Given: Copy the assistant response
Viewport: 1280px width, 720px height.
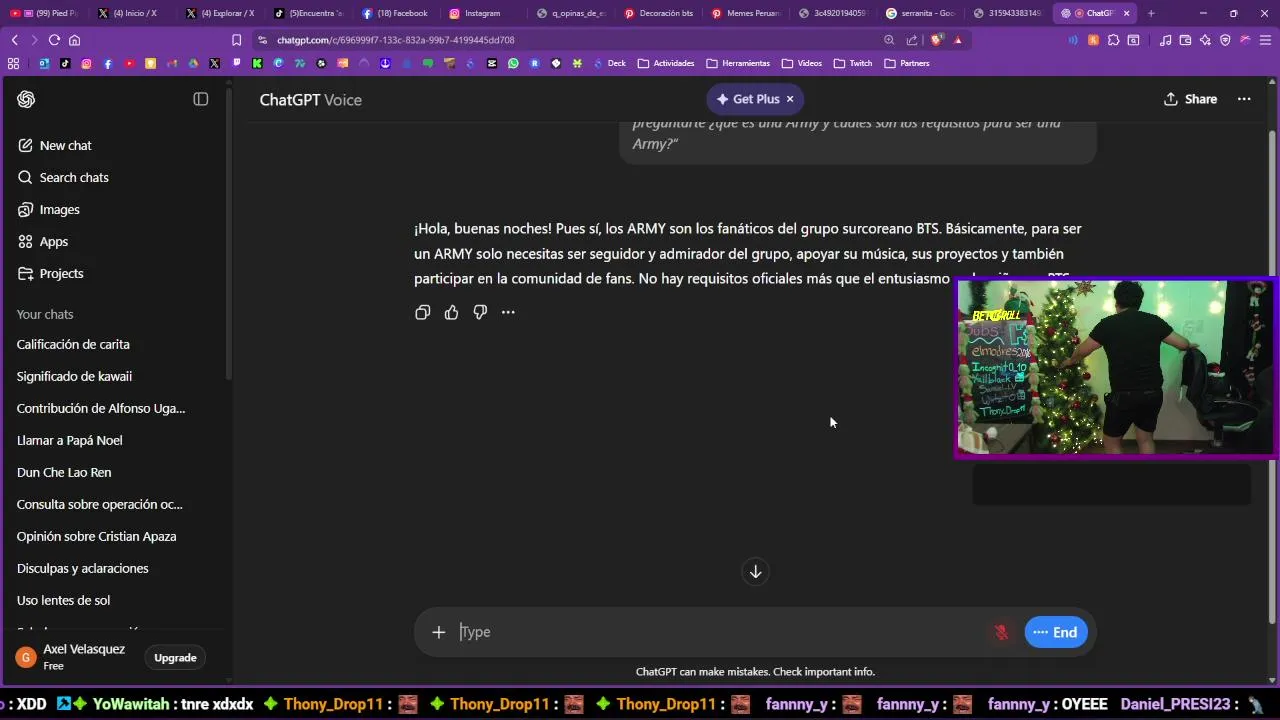Looking at the screenshot, I should coord(422,312).
